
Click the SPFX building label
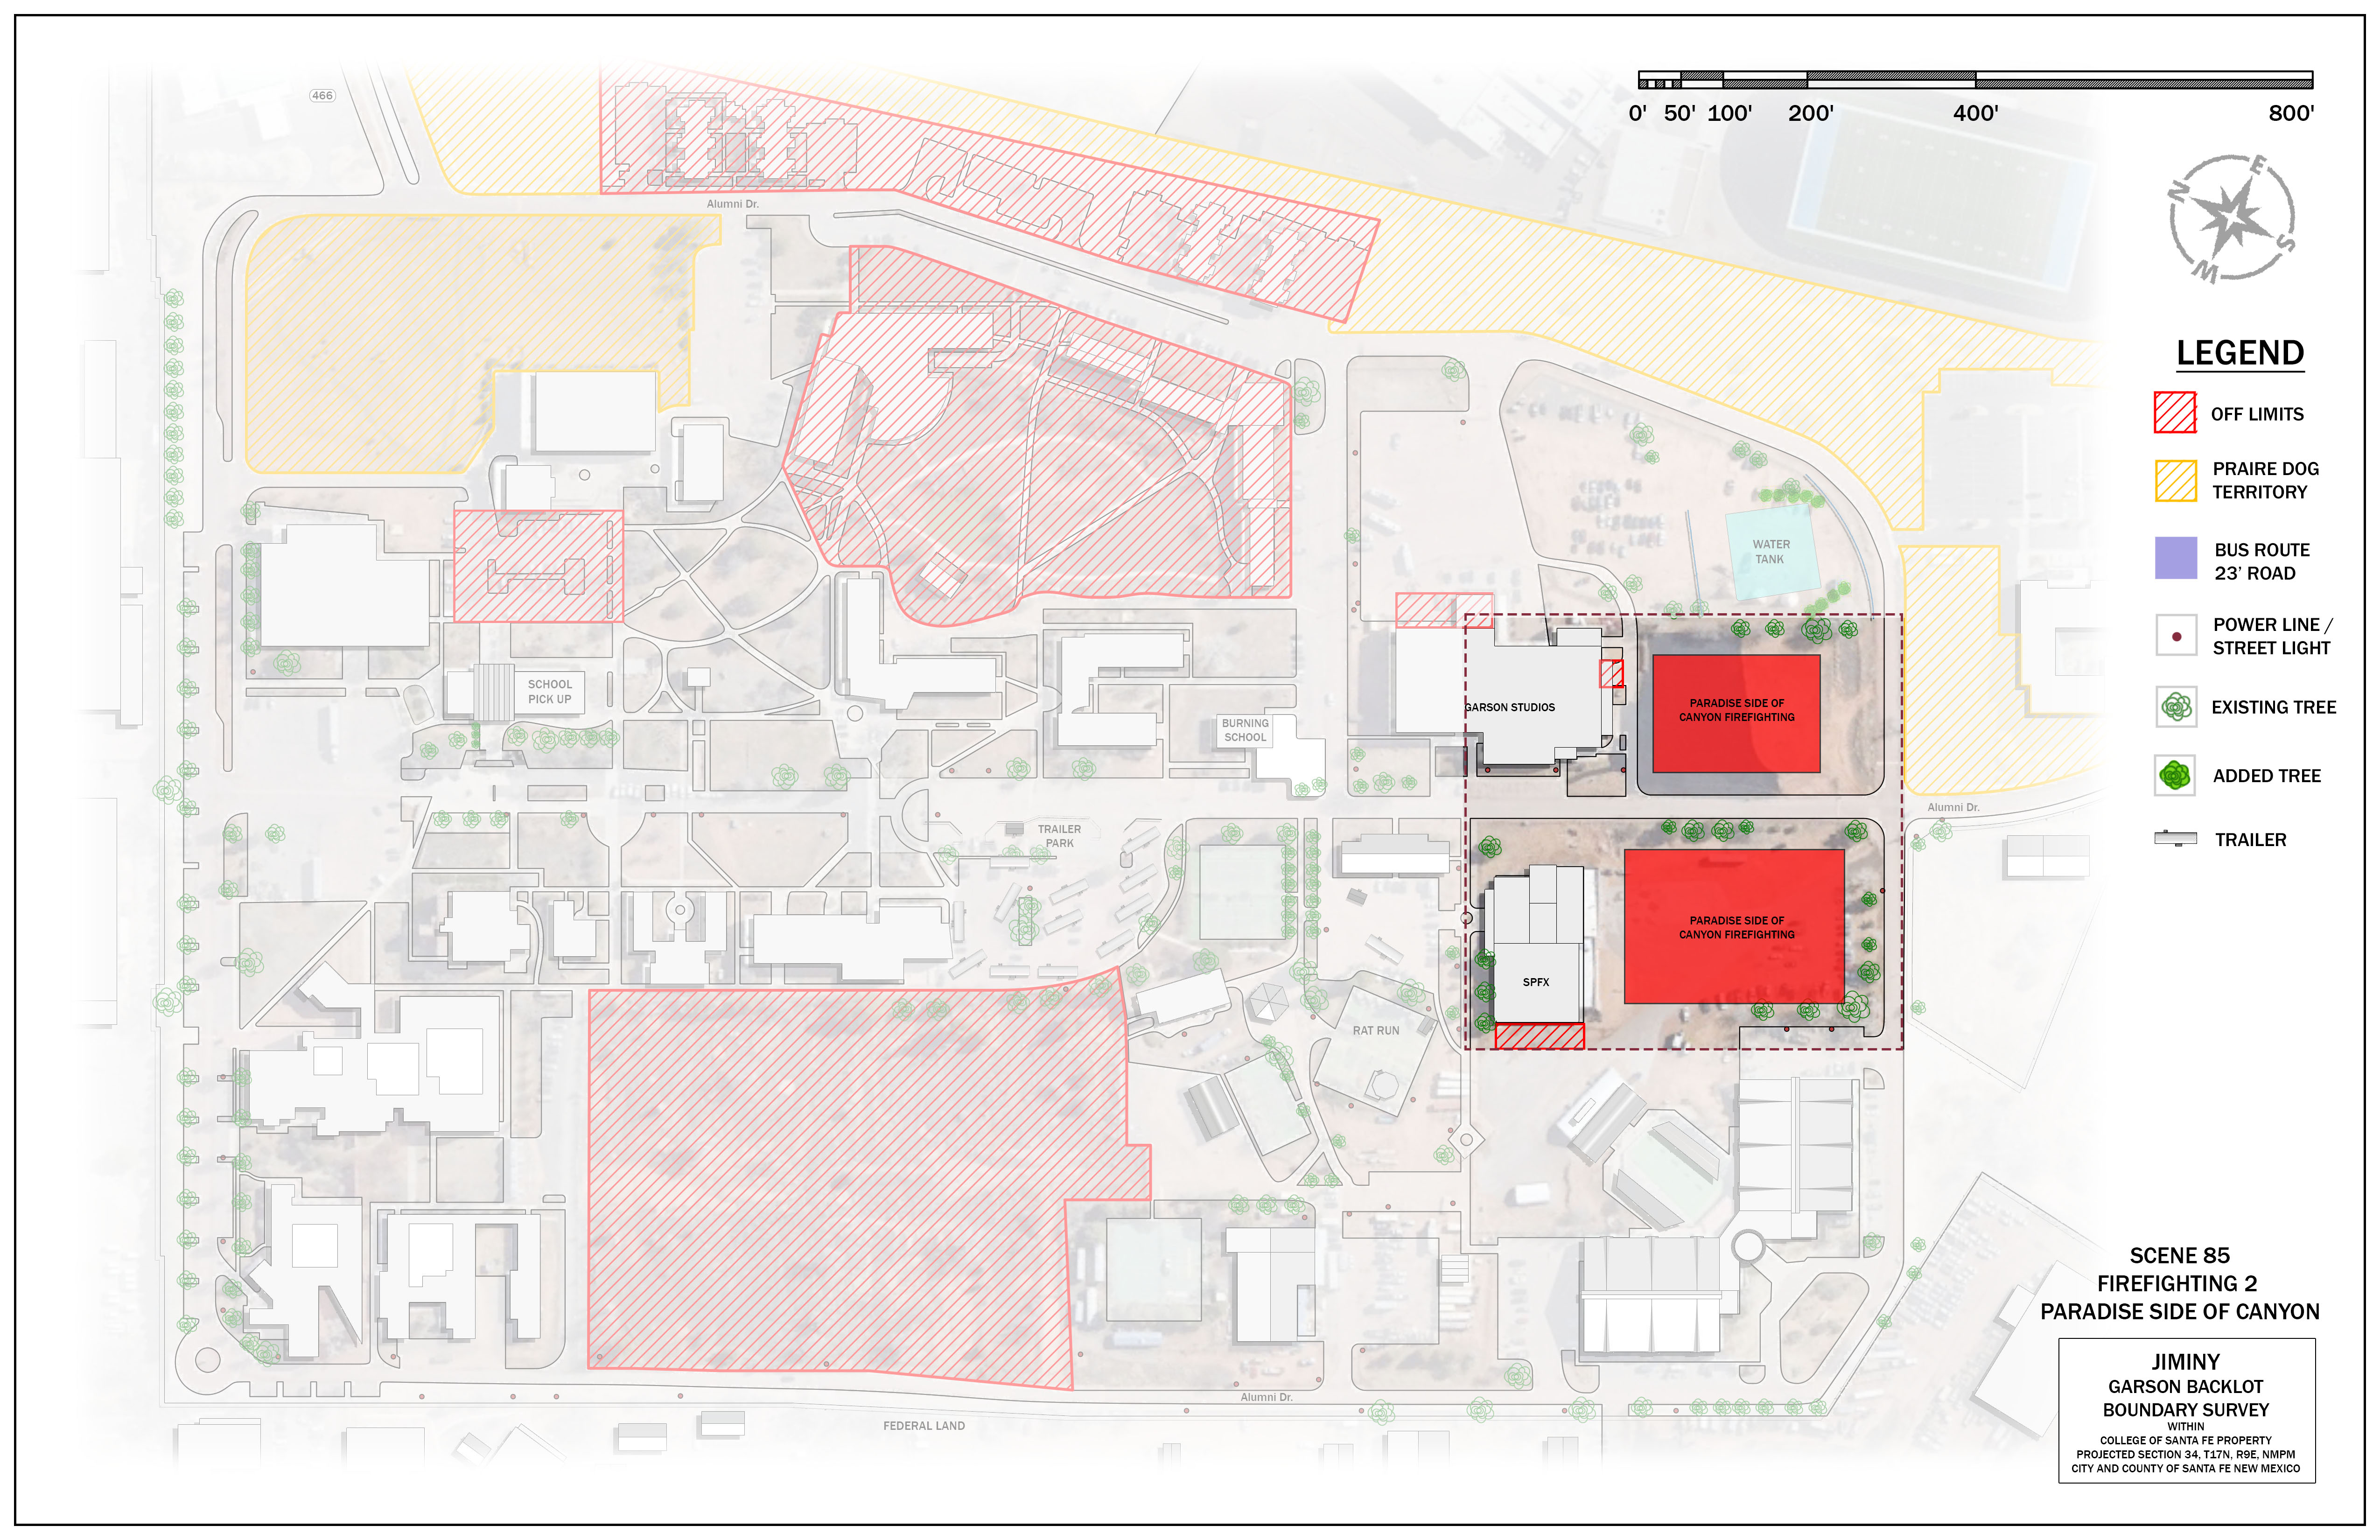coord(1536,982)
